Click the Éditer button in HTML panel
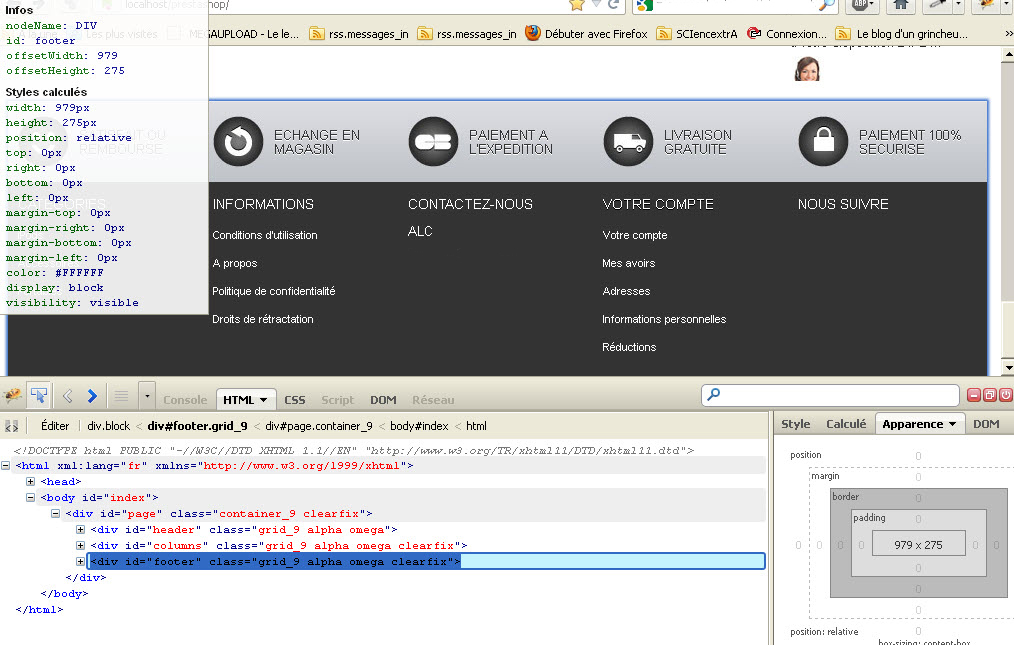1014x645 pixels. [x=54, y=426]
